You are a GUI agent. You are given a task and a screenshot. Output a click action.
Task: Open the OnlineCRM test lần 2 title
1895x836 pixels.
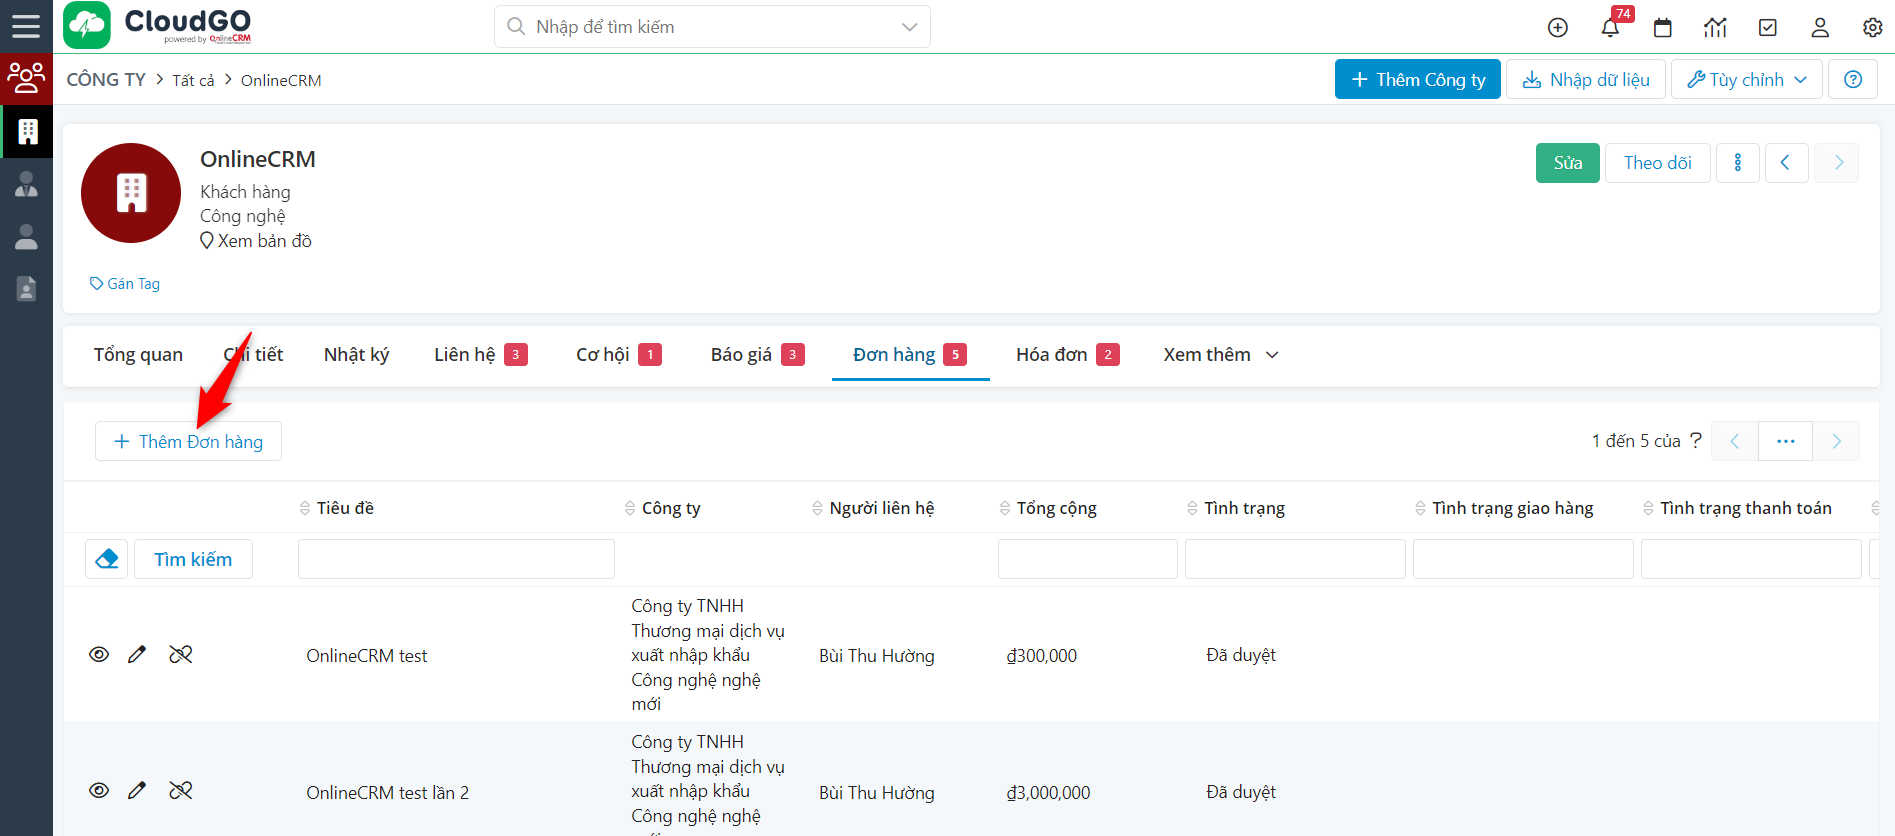[x=388, y=793]
